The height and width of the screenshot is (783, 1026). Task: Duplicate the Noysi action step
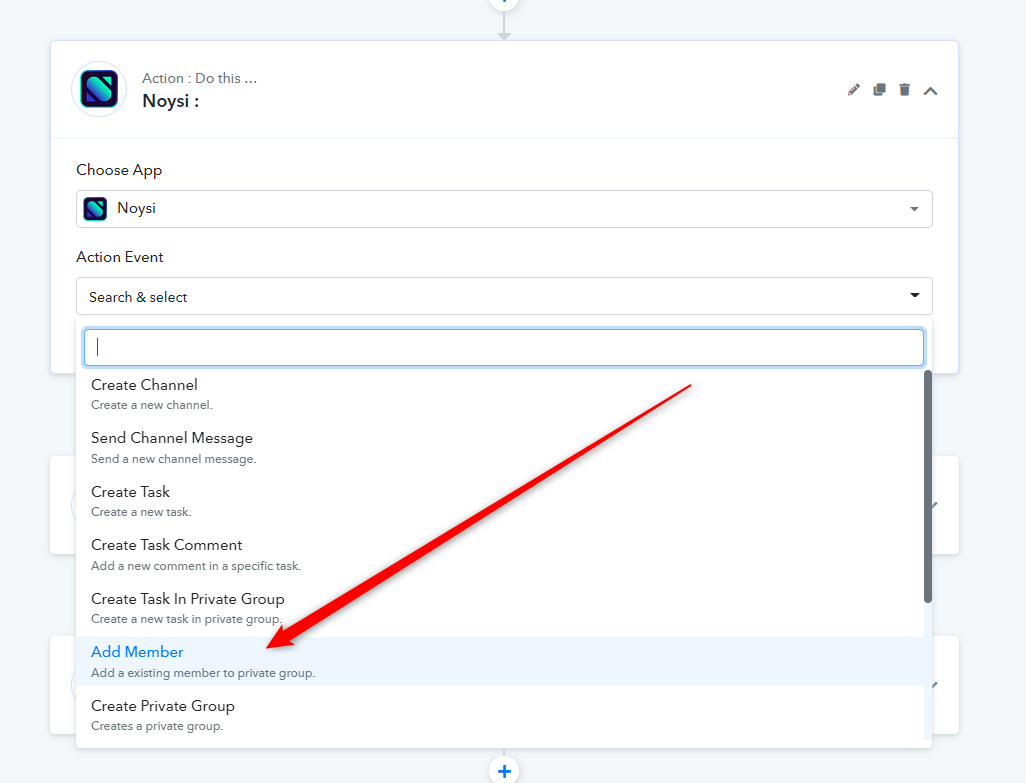879,90
